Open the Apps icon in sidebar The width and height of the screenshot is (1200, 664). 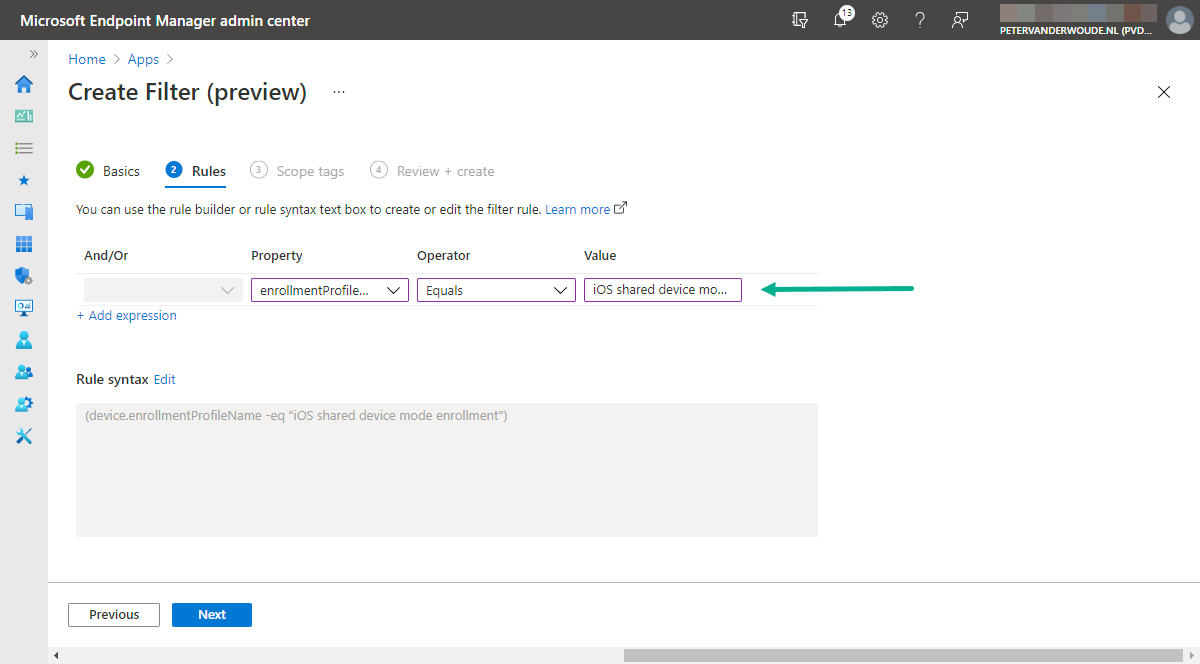pos(24,243)
